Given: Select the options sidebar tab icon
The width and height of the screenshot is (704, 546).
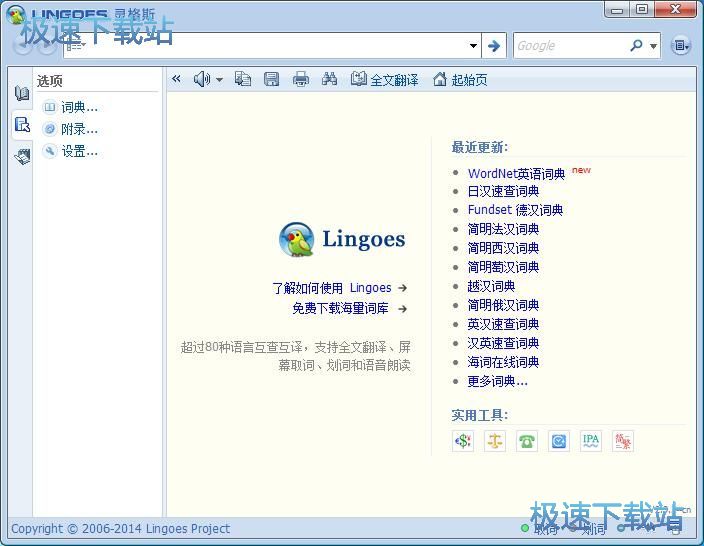Looking at the screenshot, I should tap(22, 124).
